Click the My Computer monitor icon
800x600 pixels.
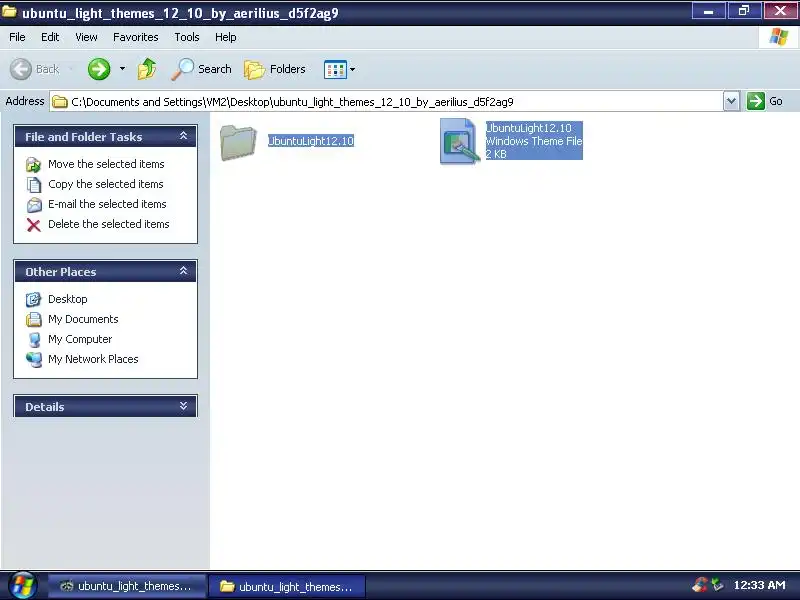pos(34,339)
